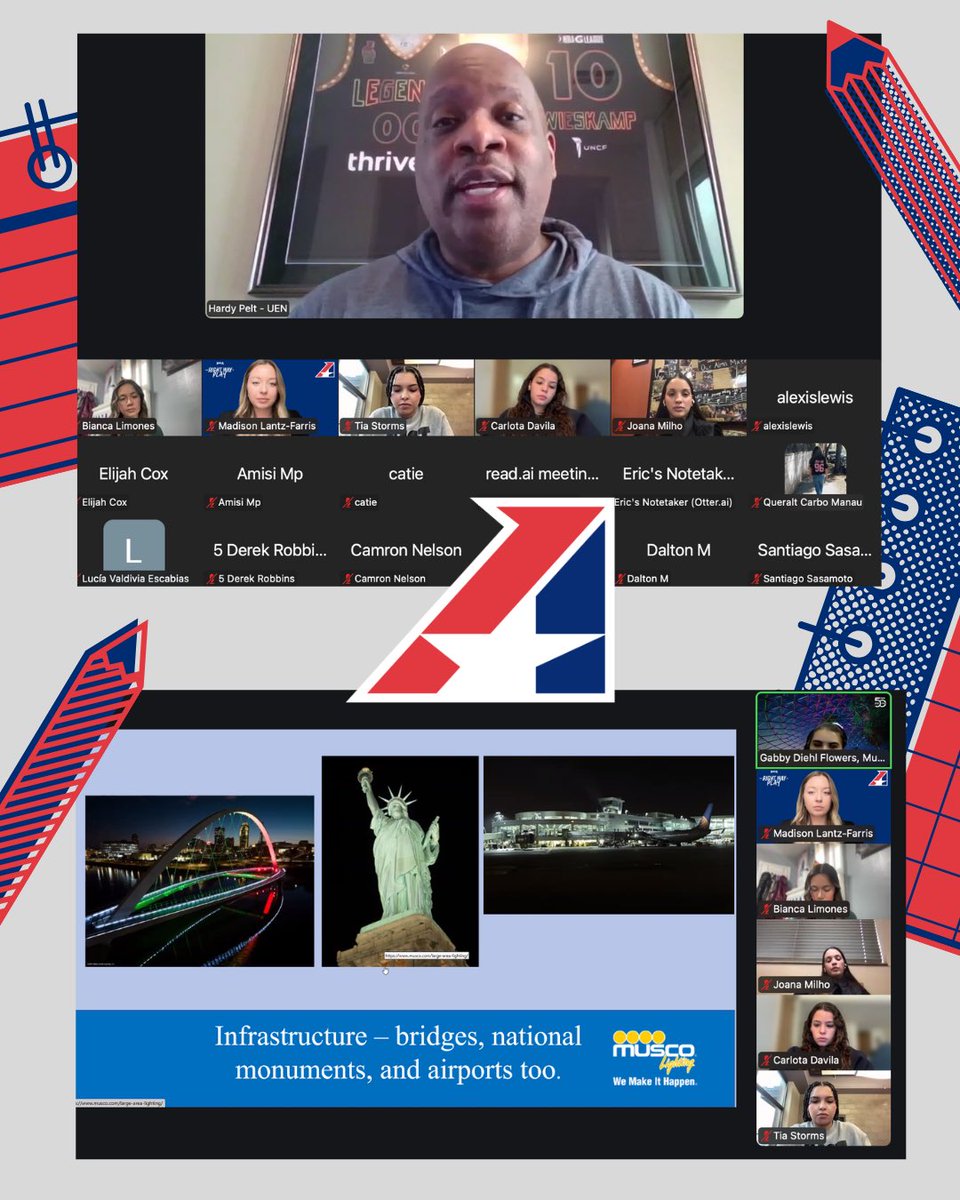Click Tia Storms's muted mic icon in slide-share sidebar

[x=765, y=1136]
